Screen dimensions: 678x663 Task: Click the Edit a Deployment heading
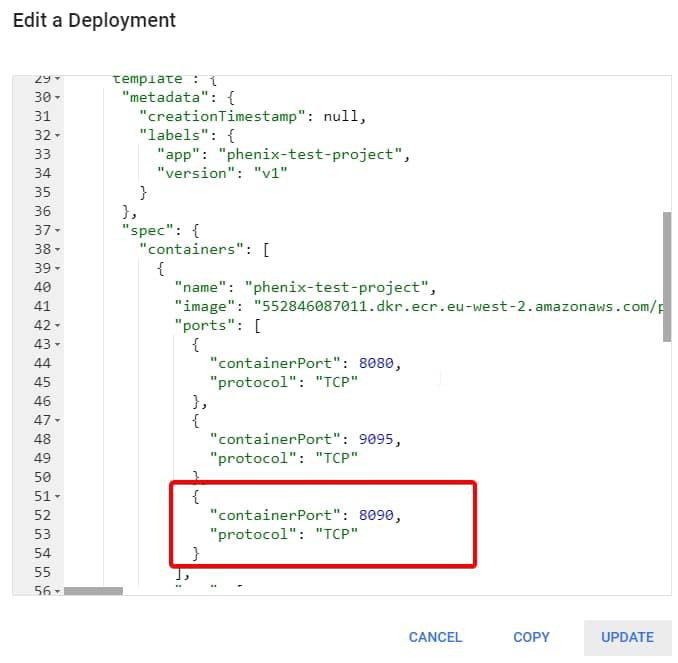coord(94,20)
